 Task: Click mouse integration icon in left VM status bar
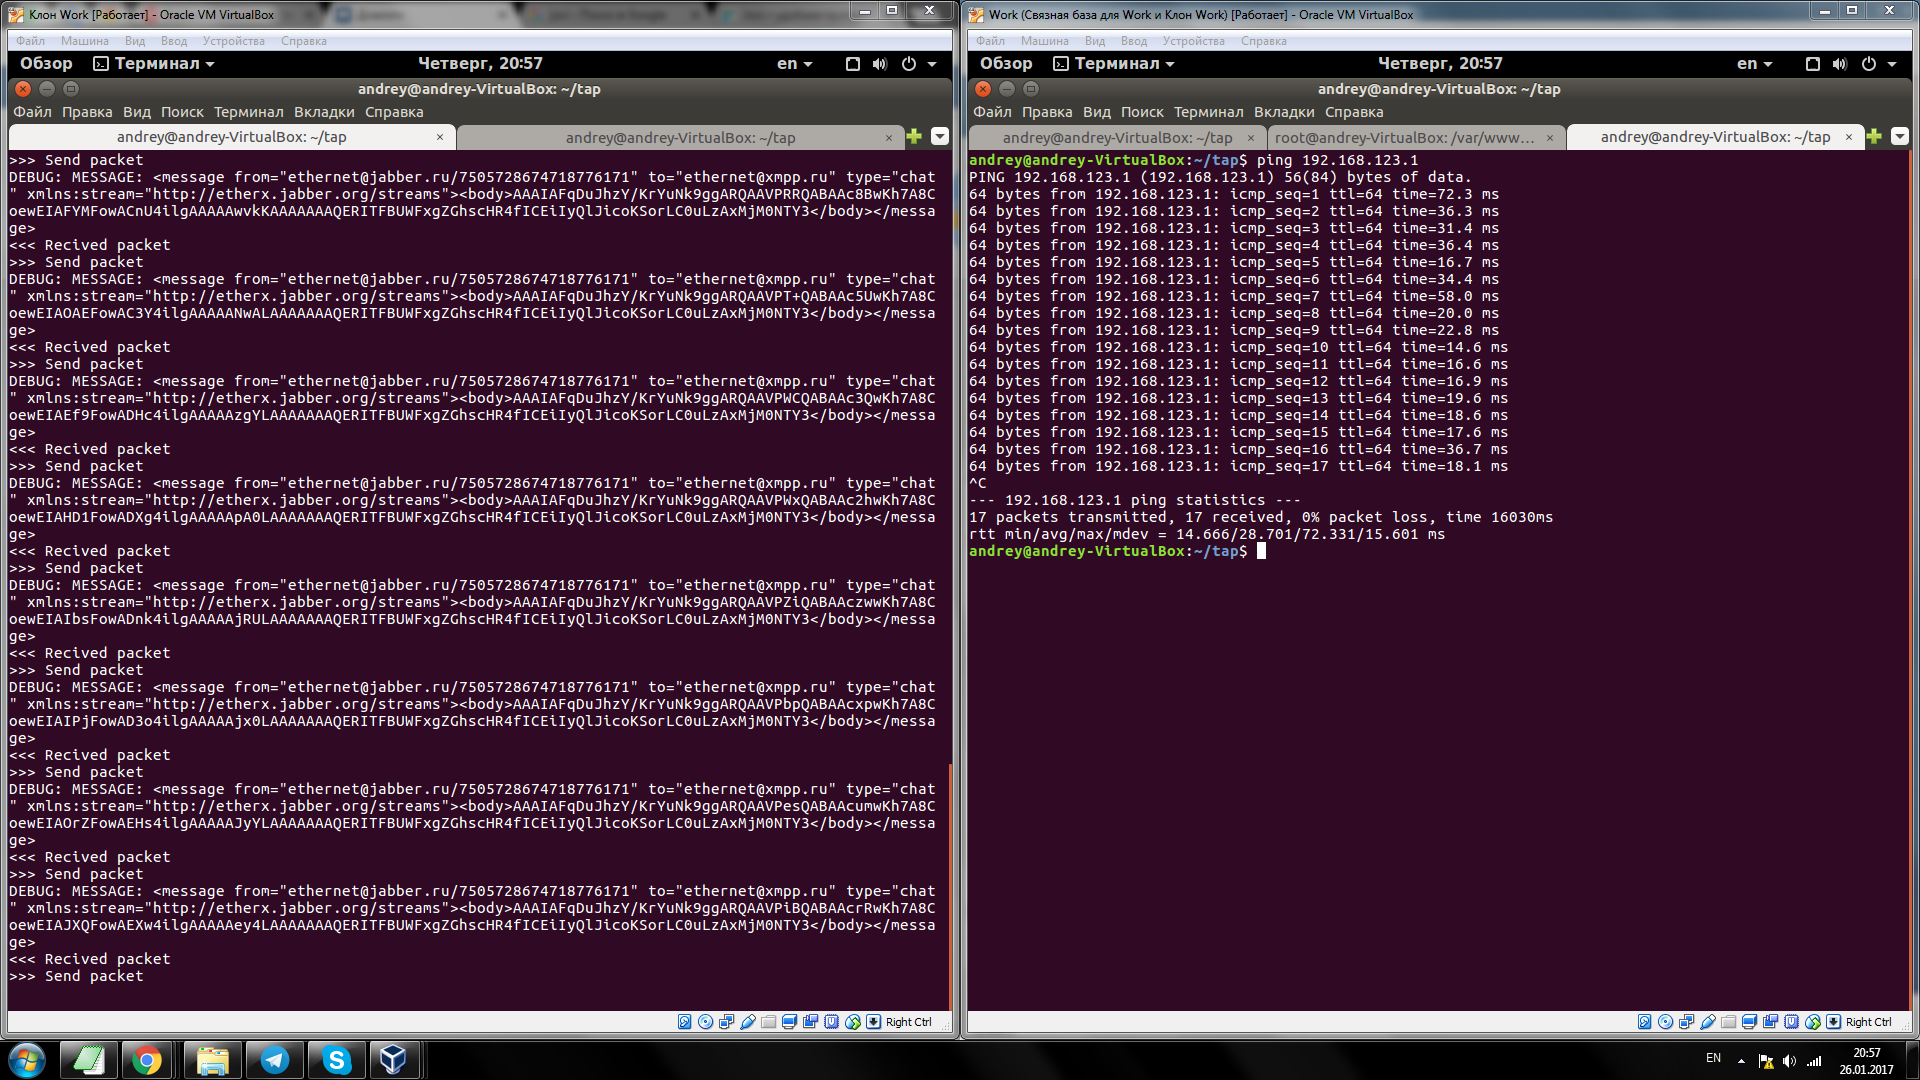tap(853, 1022)
